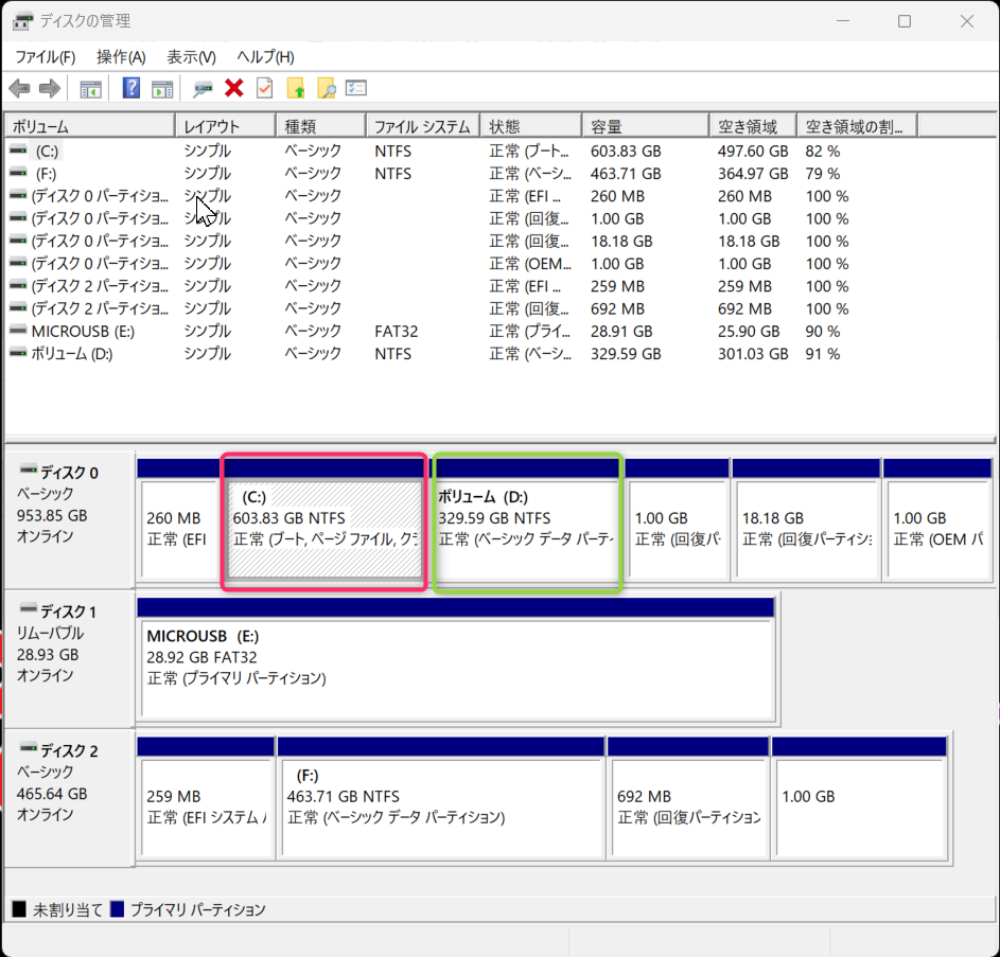Screen dimensions: 1000x957
Task: Click the Disk Management title bar app icon
Action: (x=22, y=21)
